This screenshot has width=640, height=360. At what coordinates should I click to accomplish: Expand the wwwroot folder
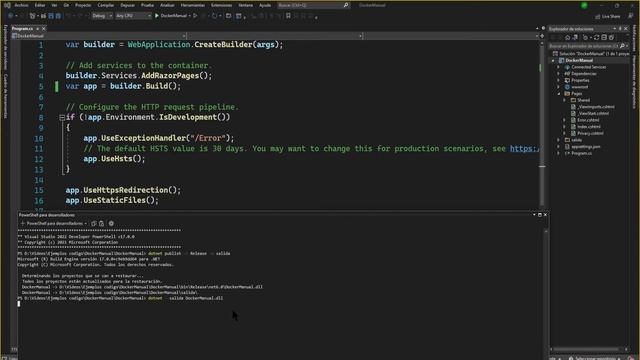559,87
